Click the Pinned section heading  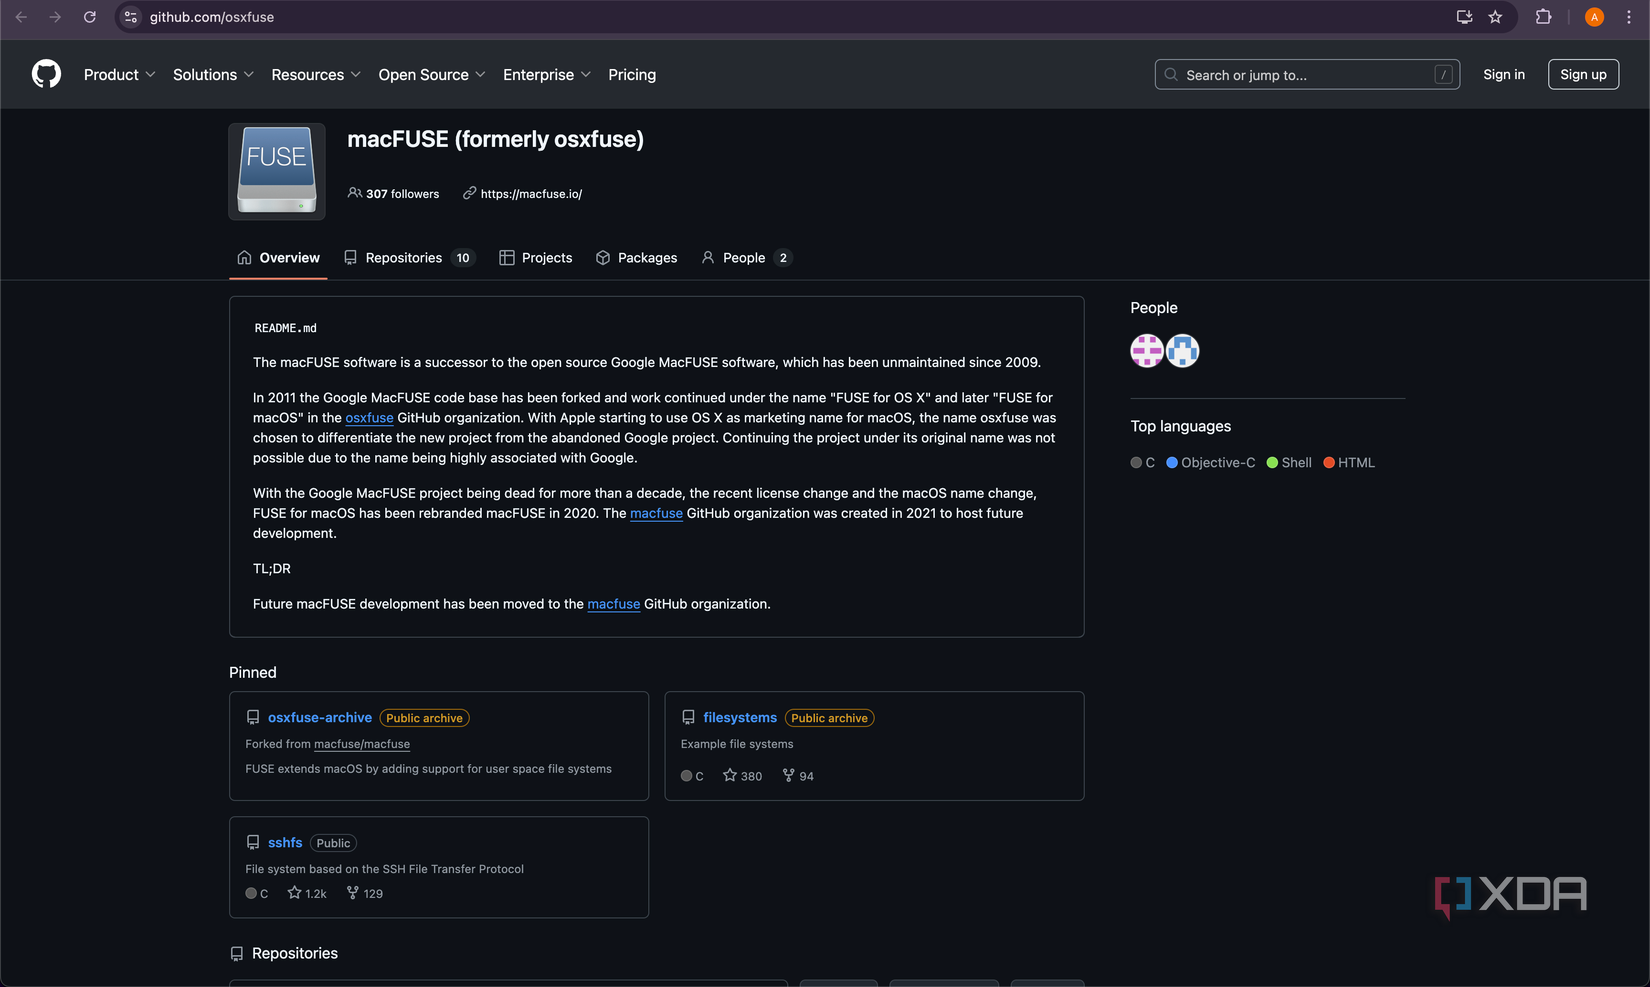[253, 673]
